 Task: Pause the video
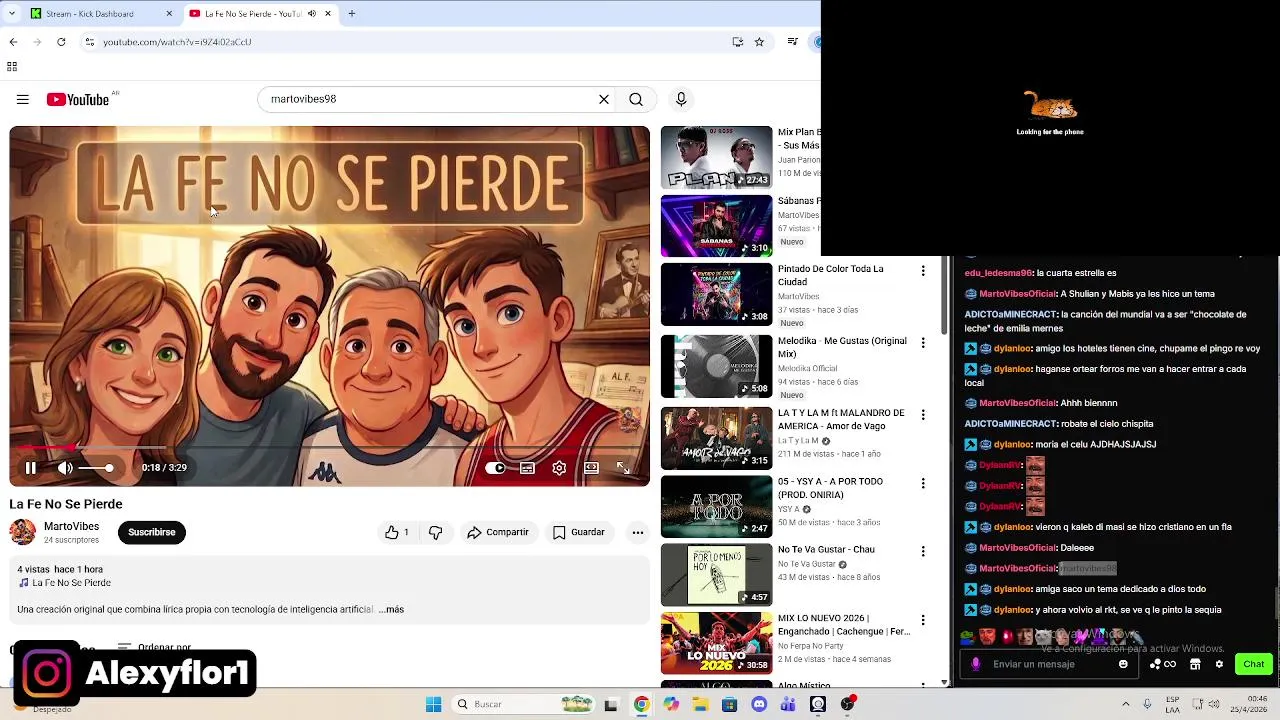click(31, 467)
